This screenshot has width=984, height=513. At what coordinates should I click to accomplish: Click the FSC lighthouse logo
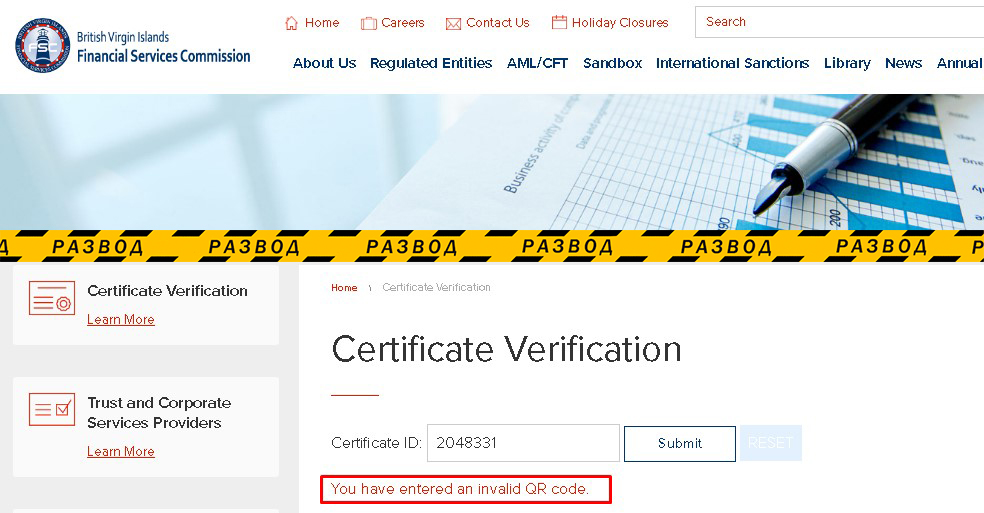pos(43,45)
